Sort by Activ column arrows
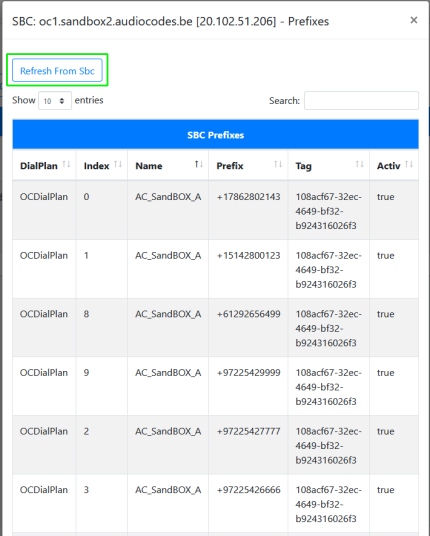 409,164
